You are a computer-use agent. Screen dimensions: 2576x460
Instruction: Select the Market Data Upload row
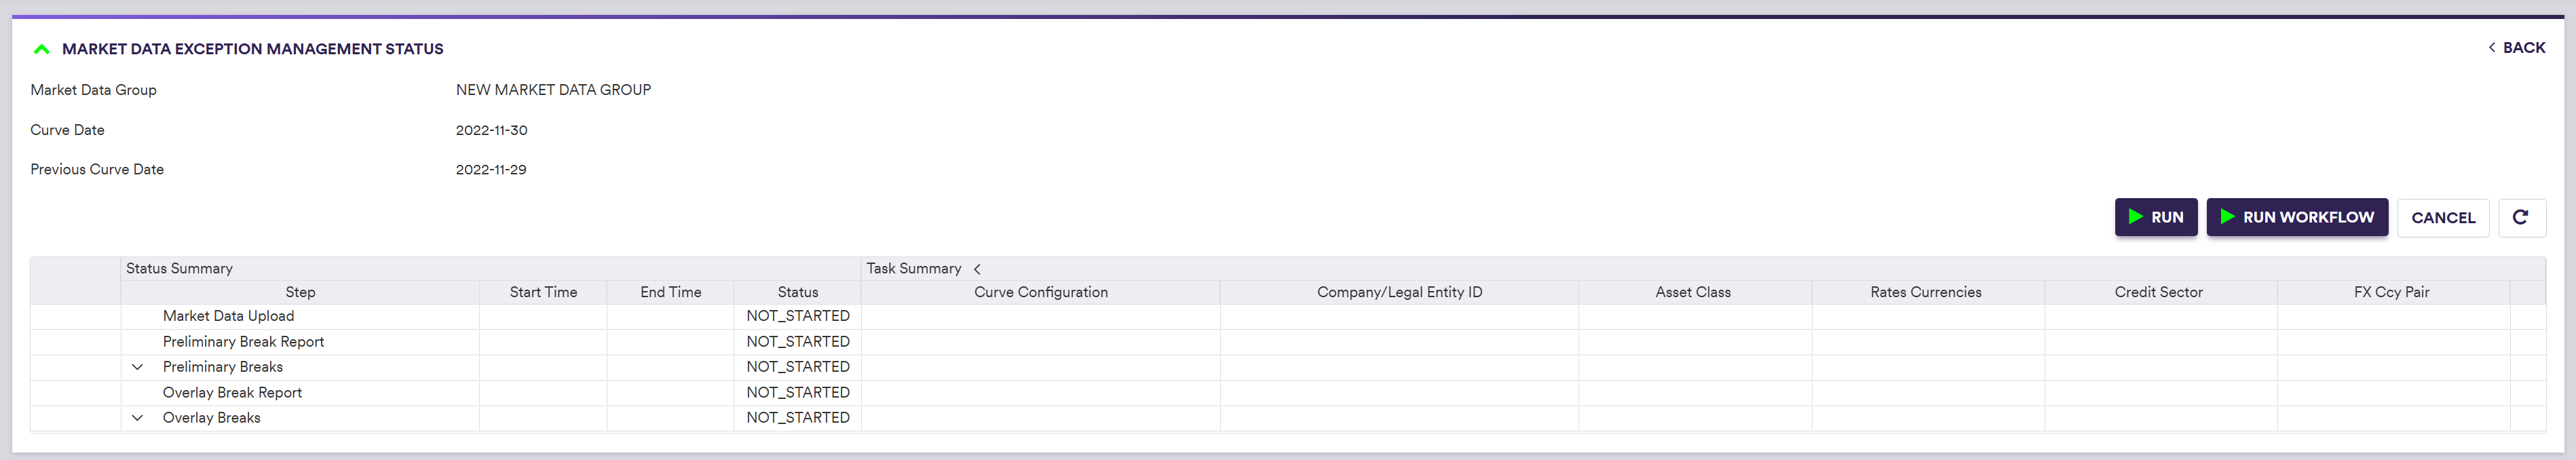pos(228,316)
